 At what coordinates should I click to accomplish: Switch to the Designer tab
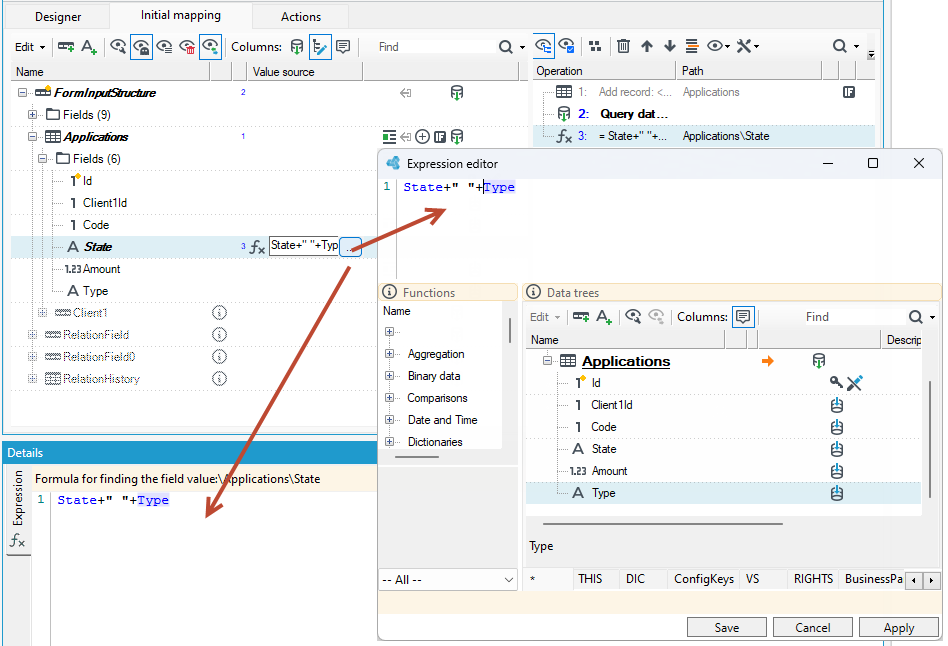point(58,16)
